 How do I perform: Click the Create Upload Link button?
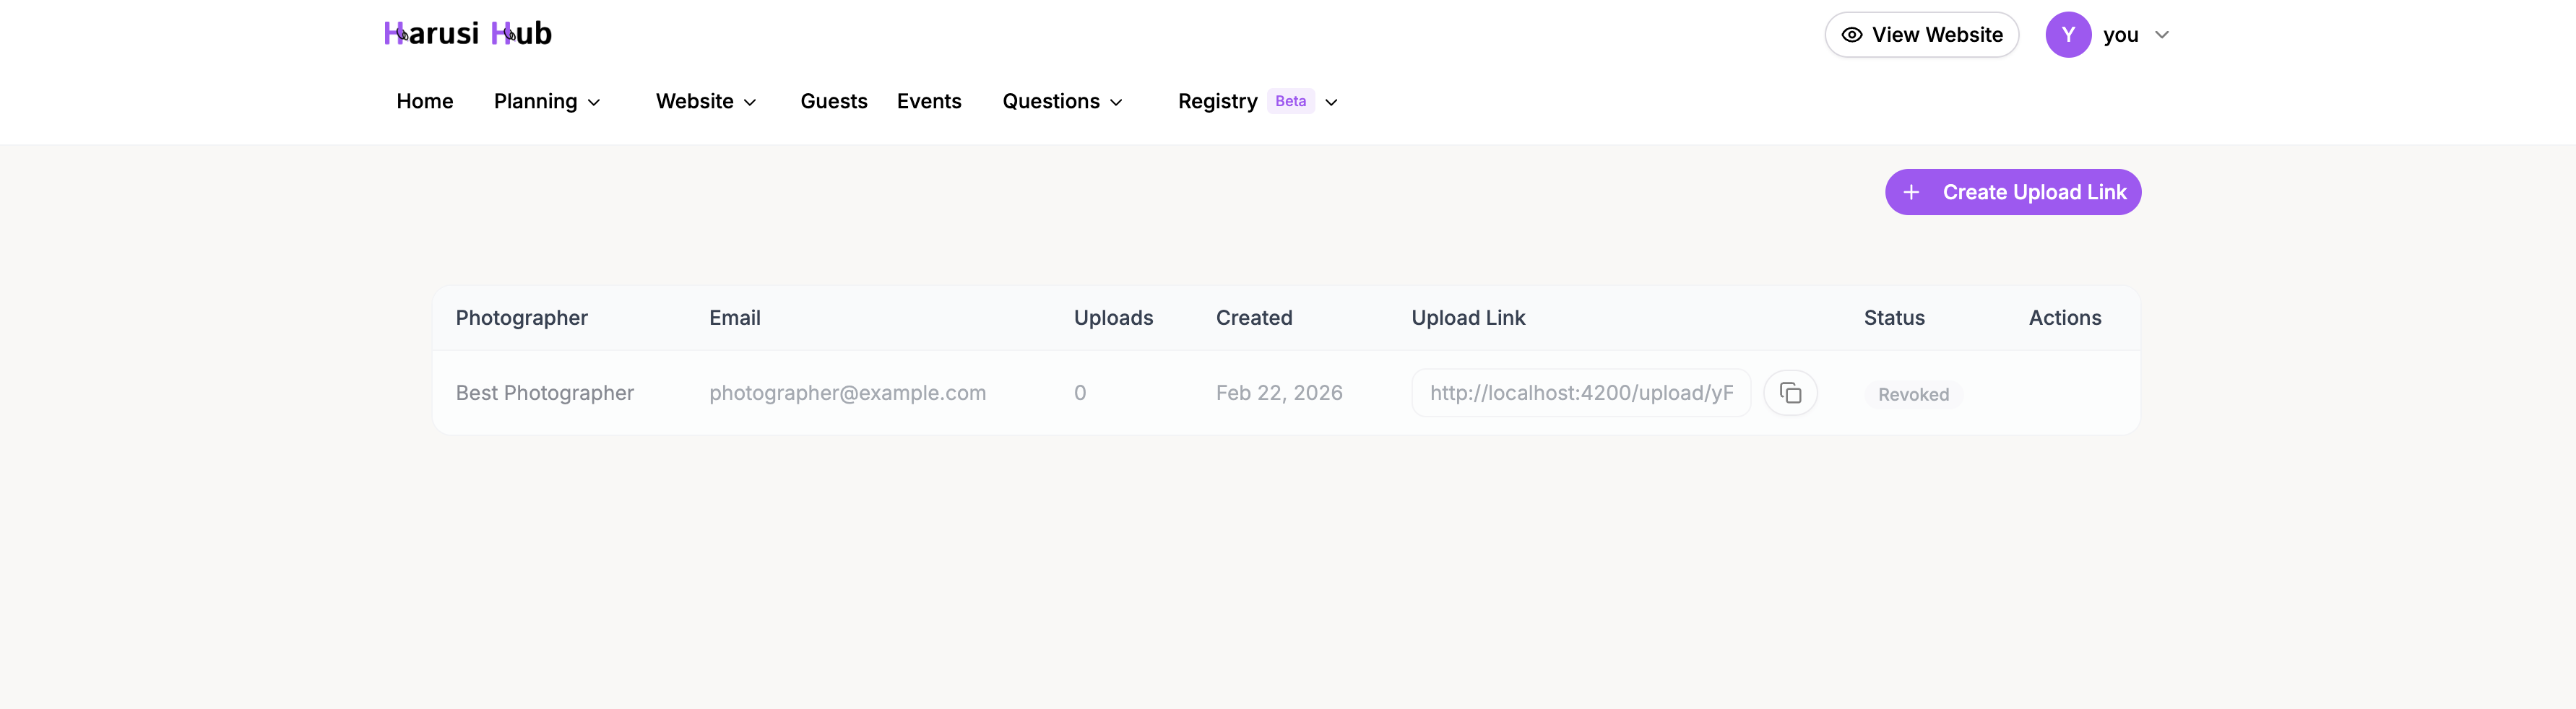(x=2013, y=191)
